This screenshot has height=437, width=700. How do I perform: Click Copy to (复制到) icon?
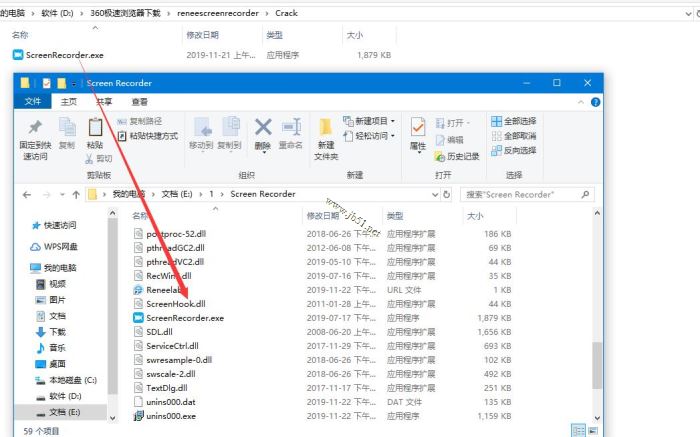(230, 127)
